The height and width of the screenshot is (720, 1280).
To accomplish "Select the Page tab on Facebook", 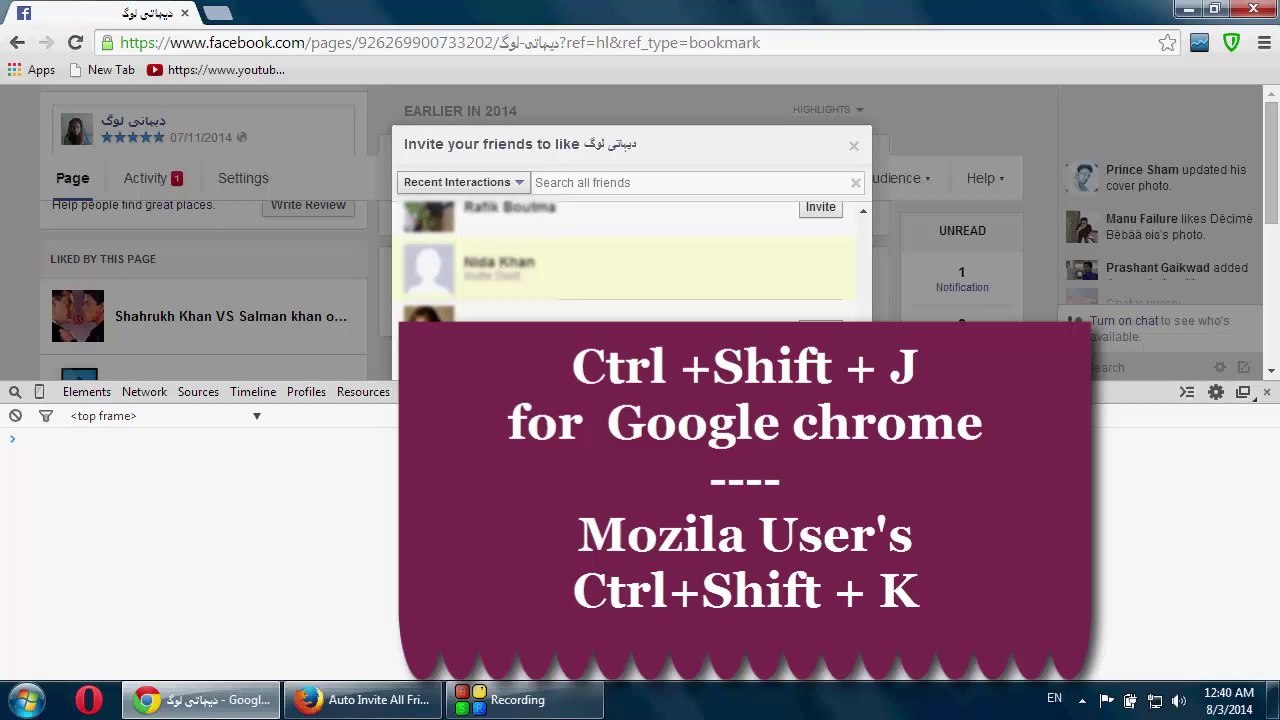I will tap(72, 178).
